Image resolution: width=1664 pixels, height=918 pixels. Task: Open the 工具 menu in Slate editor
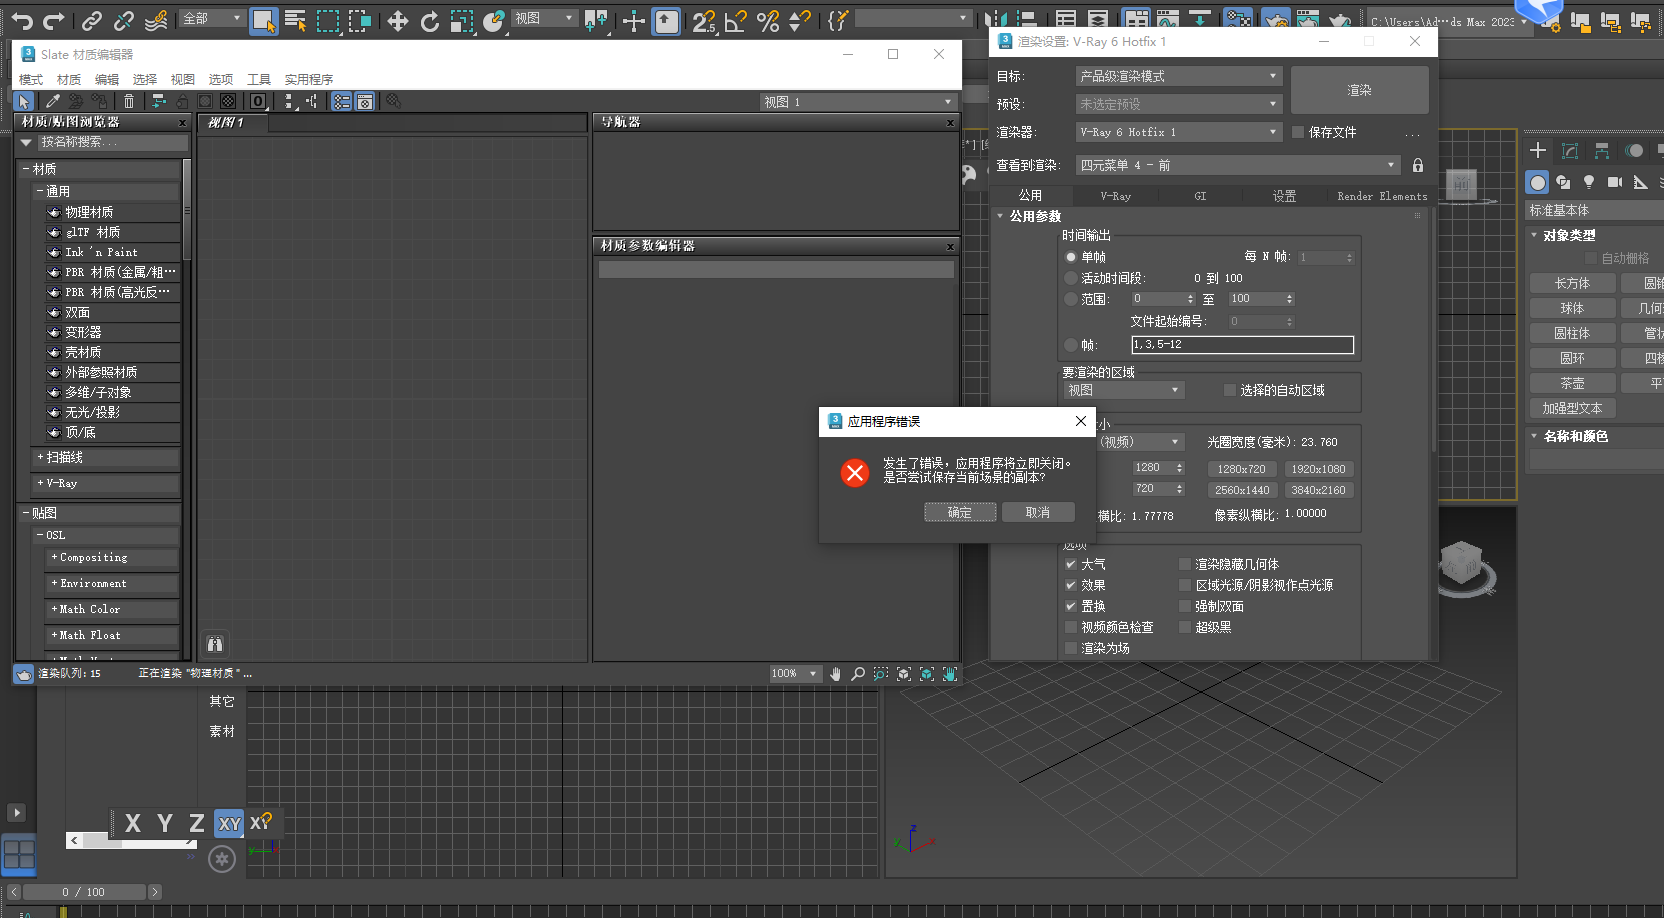tap(259, 80)
